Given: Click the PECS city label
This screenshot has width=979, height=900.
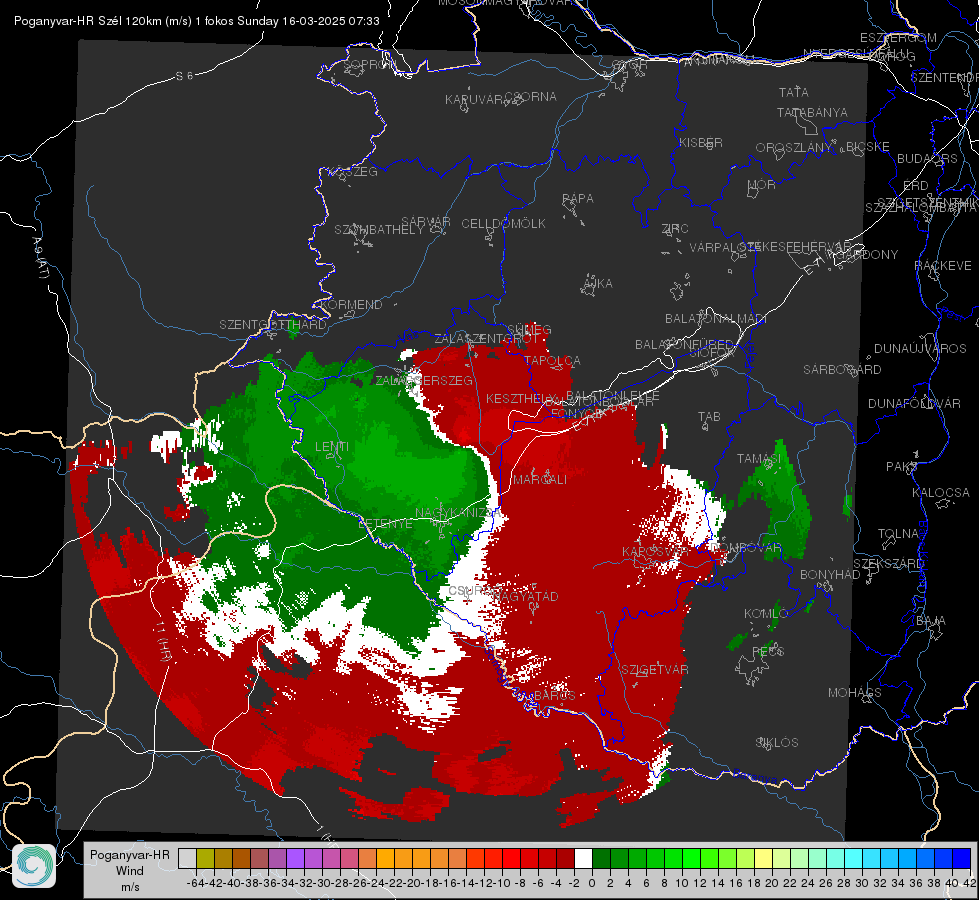Looking at the screenshot, I should pos(768,651).
